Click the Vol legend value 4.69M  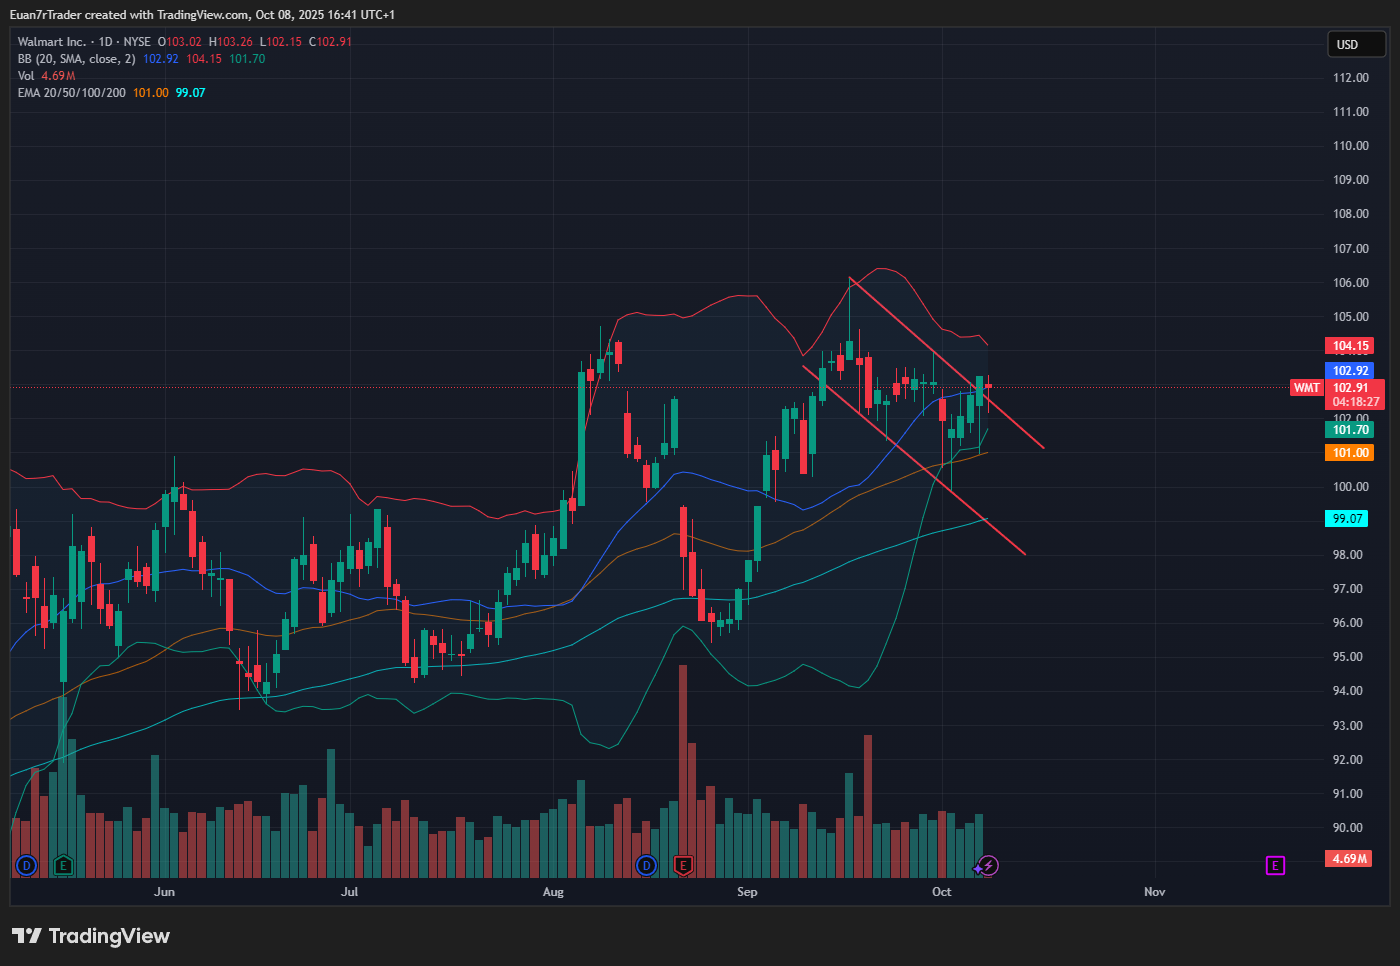(58, 76)
